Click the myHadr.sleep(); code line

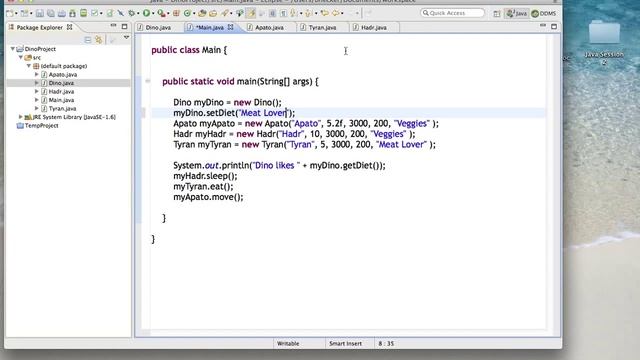point(205,176)
